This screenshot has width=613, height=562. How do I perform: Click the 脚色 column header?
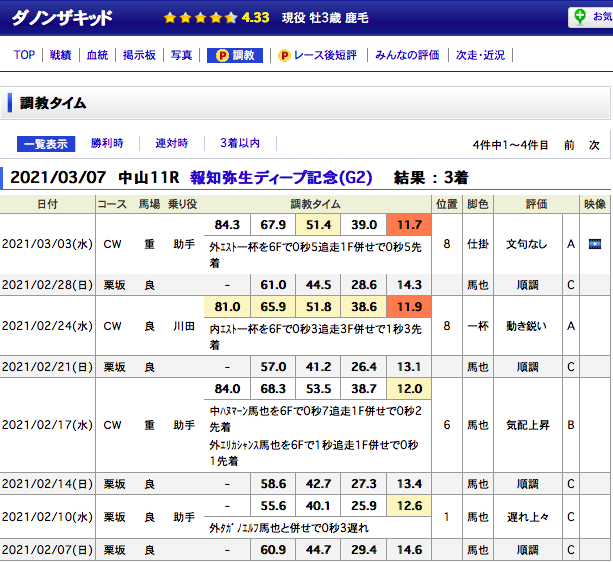(x=478, y=204)
